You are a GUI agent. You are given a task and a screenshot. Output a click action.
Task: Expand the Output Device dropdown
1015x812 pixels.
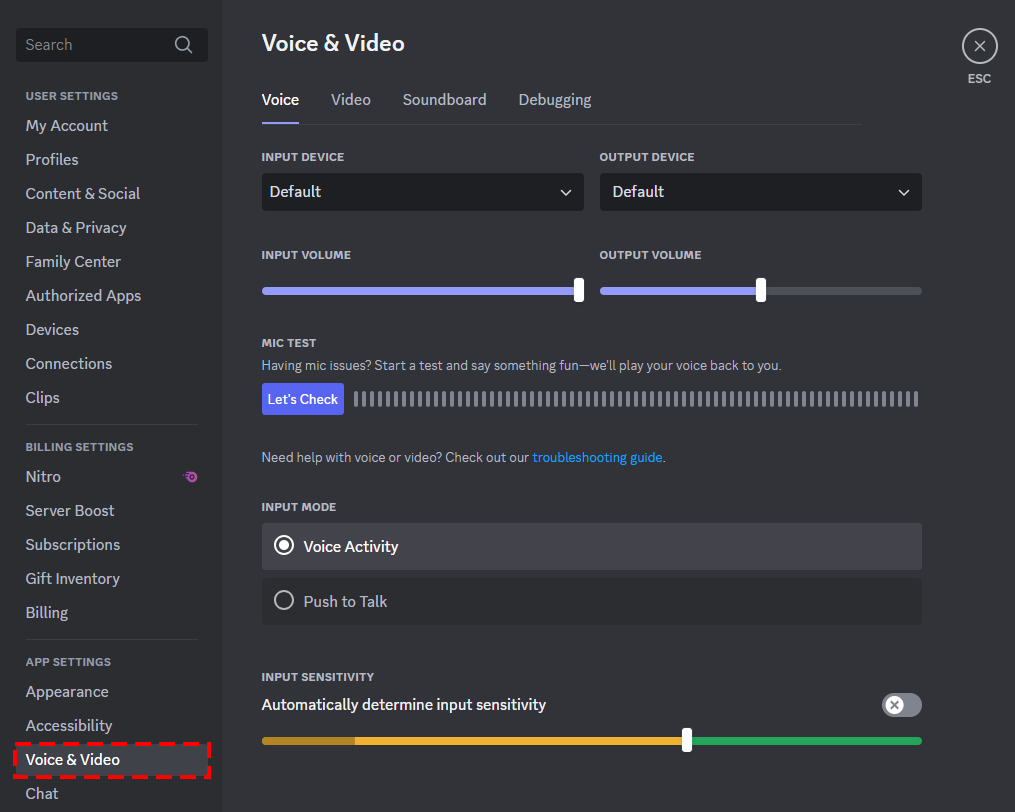[760, 192]
